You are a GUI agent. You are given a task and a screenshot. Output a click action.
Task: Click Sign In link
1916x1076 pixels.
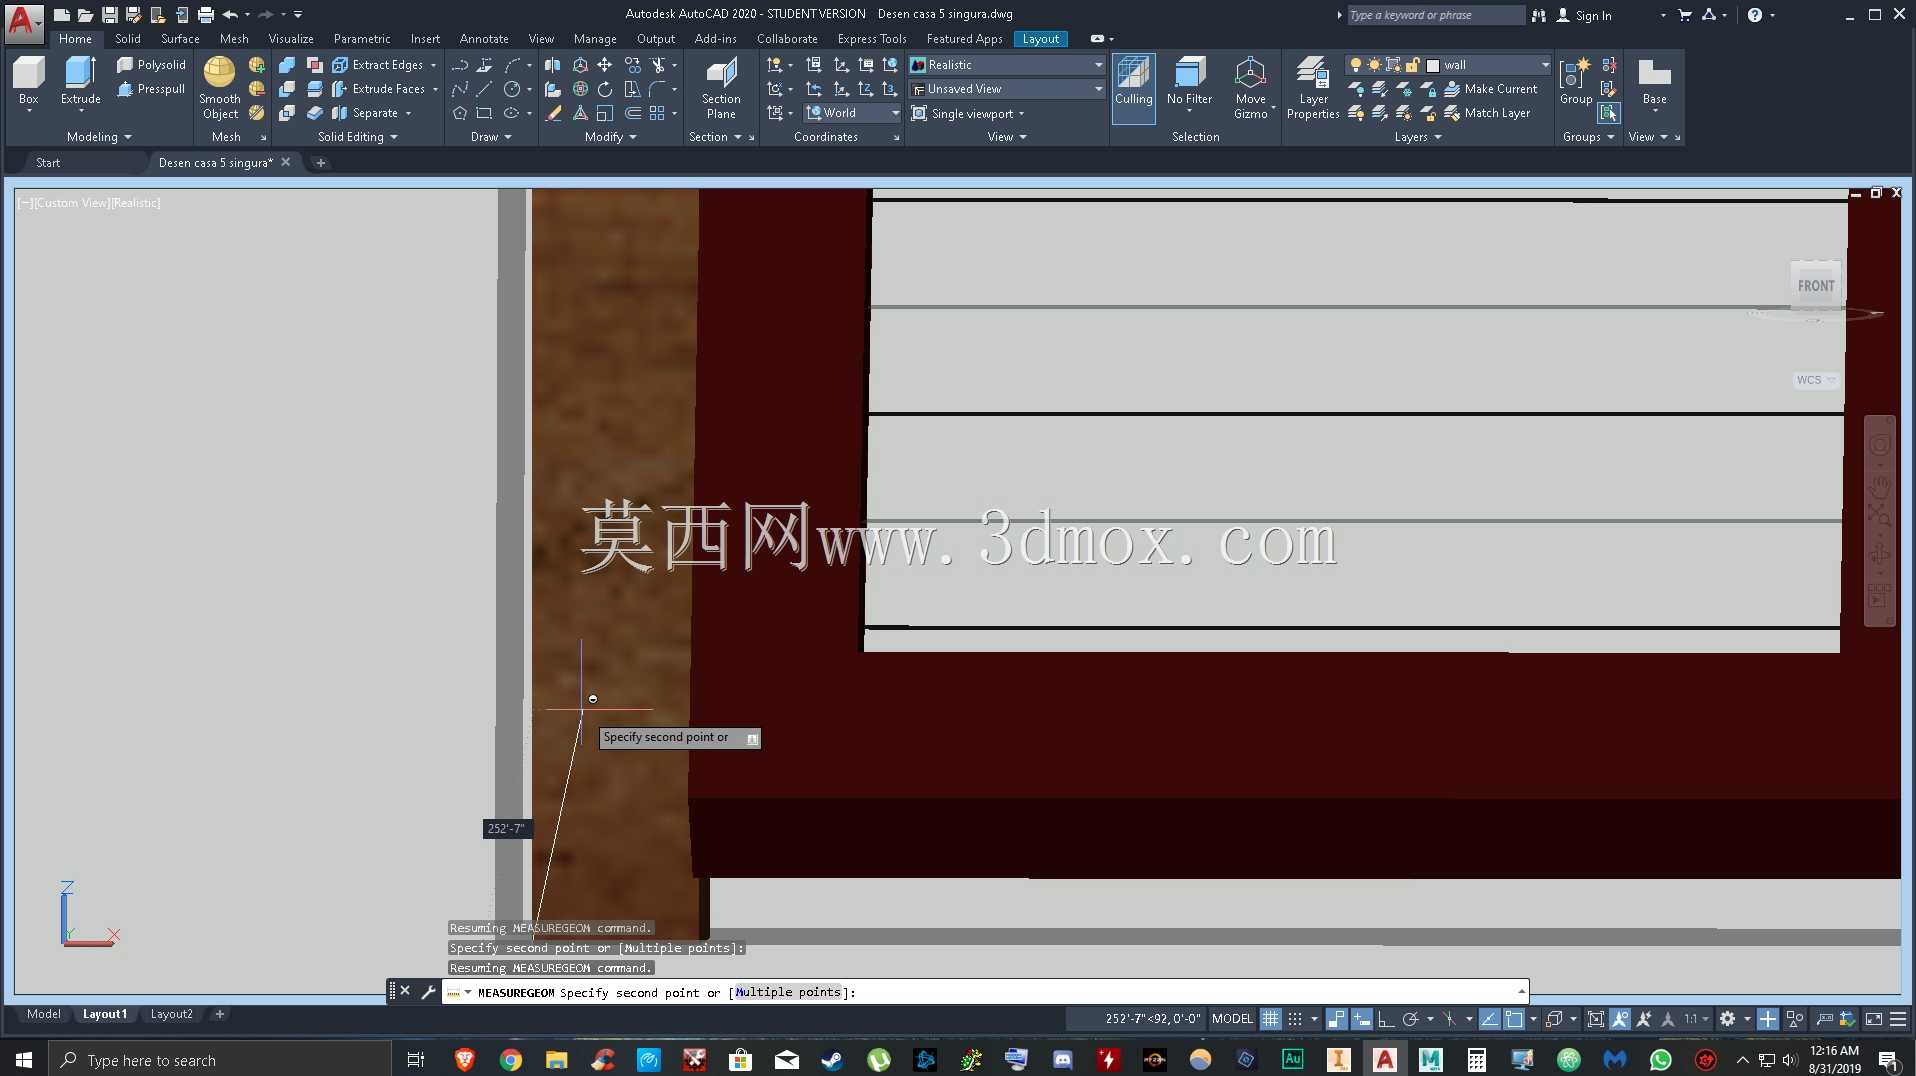pyautogui.click(x=1584, y=15)
